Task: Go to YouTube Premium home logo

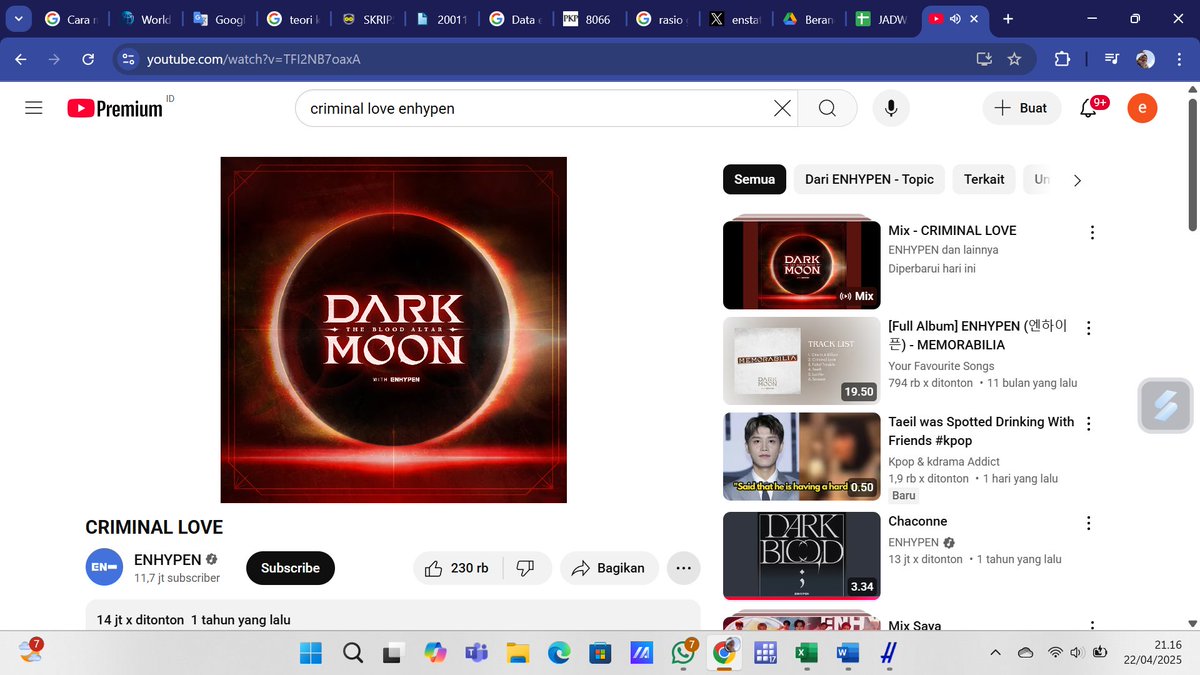Action: (x=115, y=108)
